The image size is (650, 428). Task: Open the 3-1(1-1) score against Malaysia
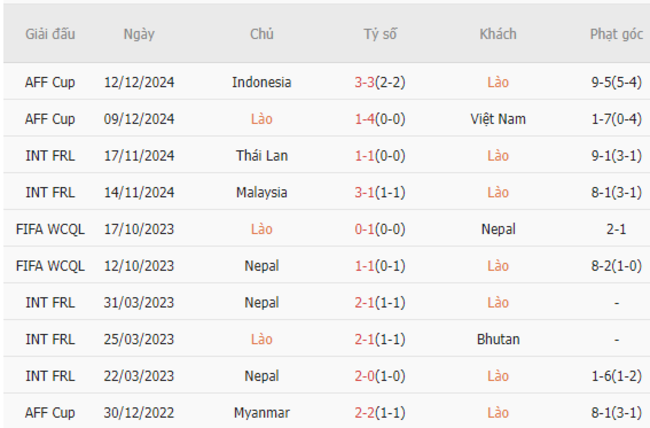pyautogui.click(x=380, y=192)
